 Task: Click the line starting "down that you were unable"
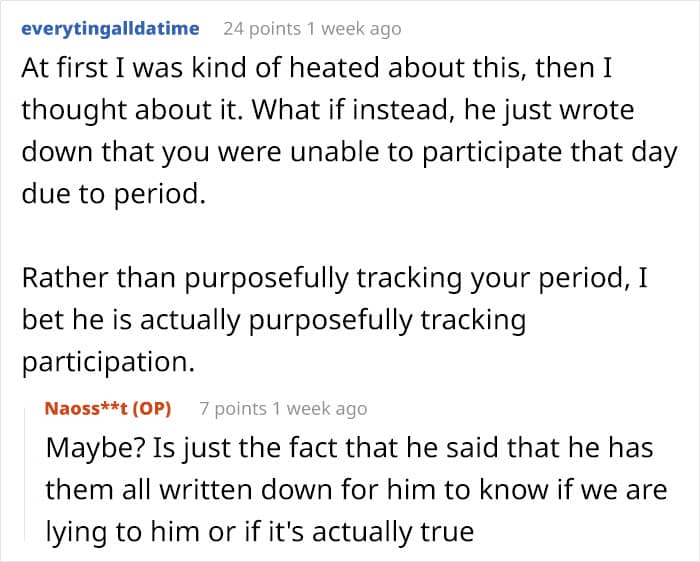[350, 151]
